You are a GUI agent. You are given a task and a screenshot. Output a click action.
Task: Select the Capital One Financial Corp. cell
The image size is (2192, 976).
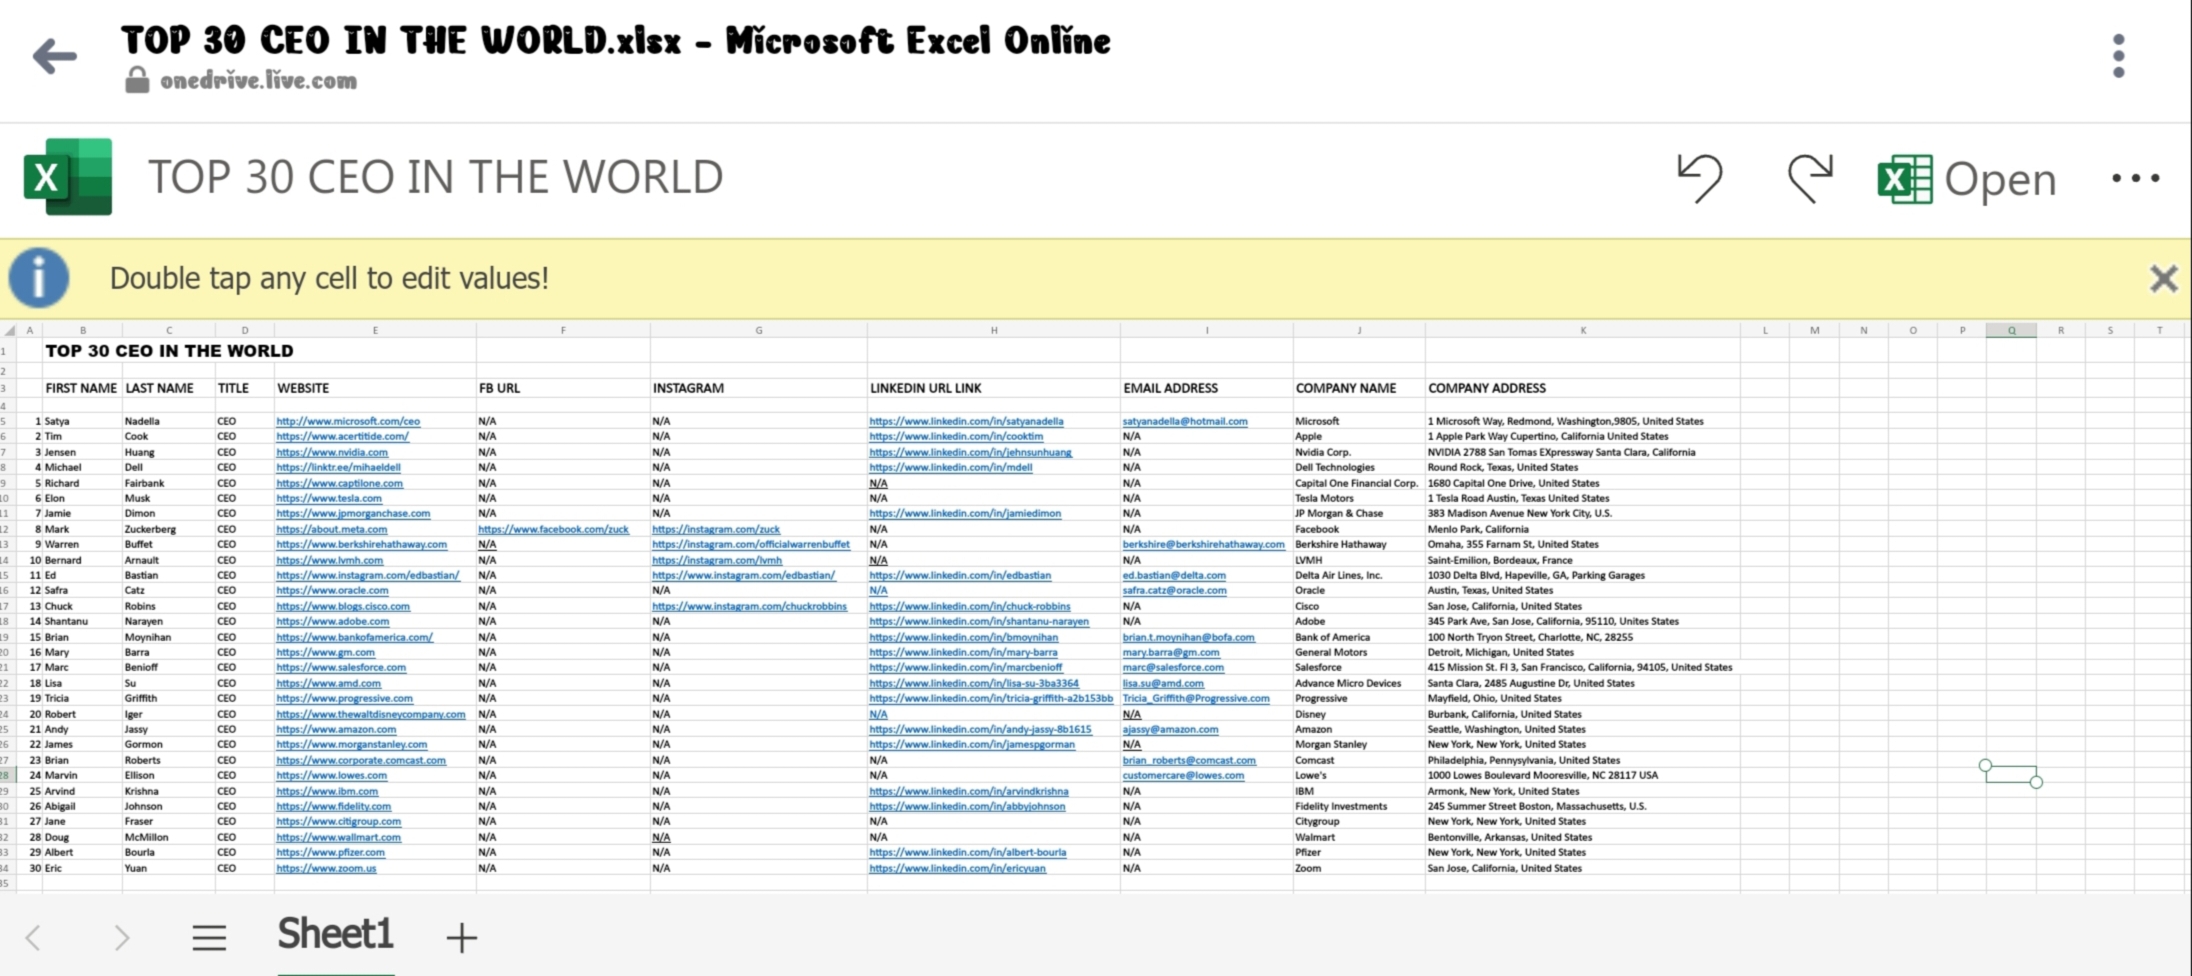click(x=1356, y=483)
